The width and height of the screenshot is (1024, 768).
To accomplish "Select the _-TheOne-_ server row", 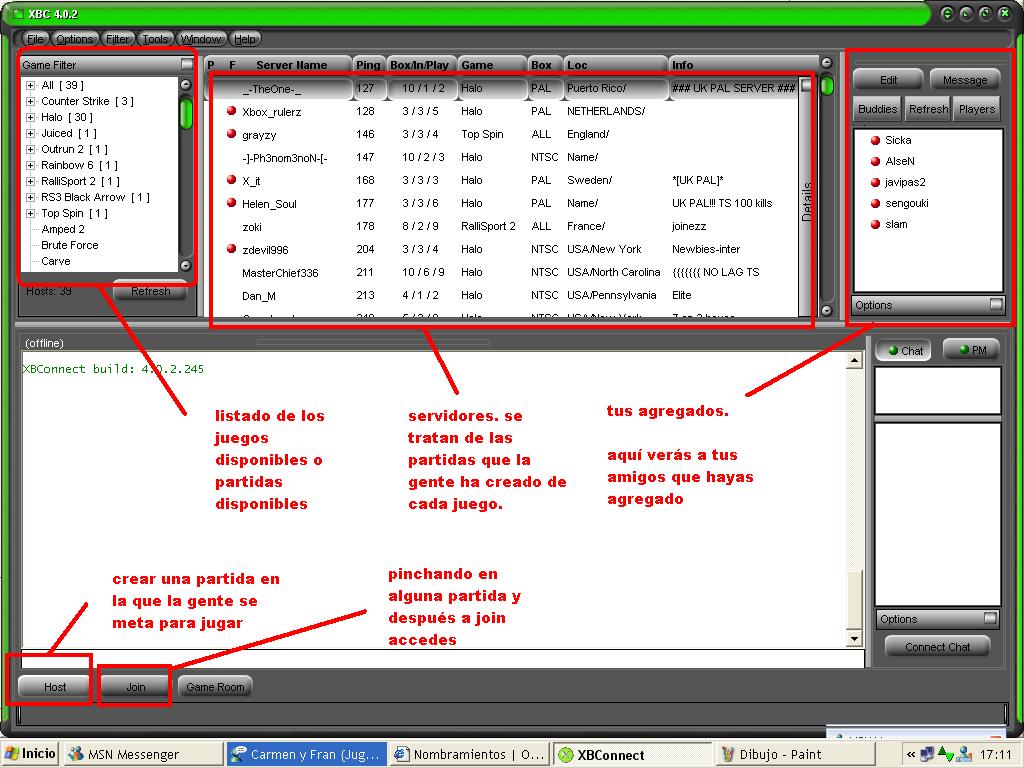I will click(504, 88).
